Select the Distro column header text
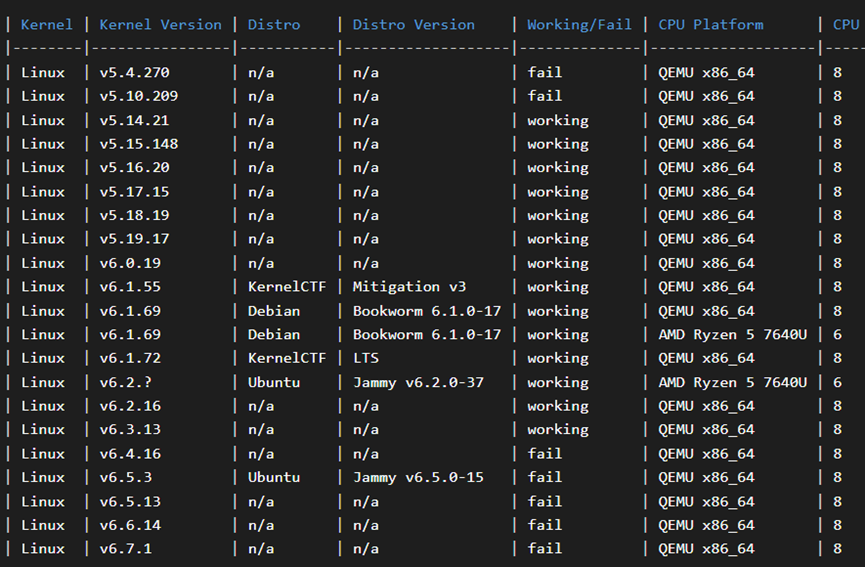The width and height of the screenshot is (865, 567). tap(274, 24)
